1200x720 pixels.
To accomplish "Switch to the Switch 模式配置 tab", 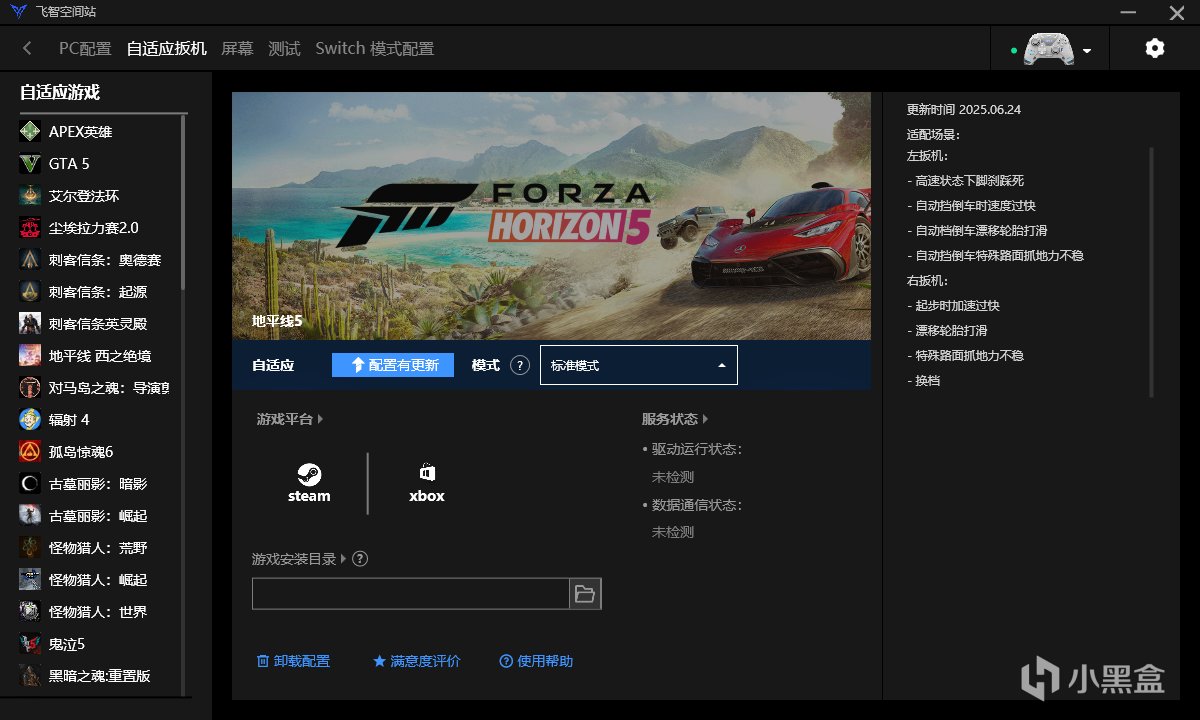I will pos(376,47).
